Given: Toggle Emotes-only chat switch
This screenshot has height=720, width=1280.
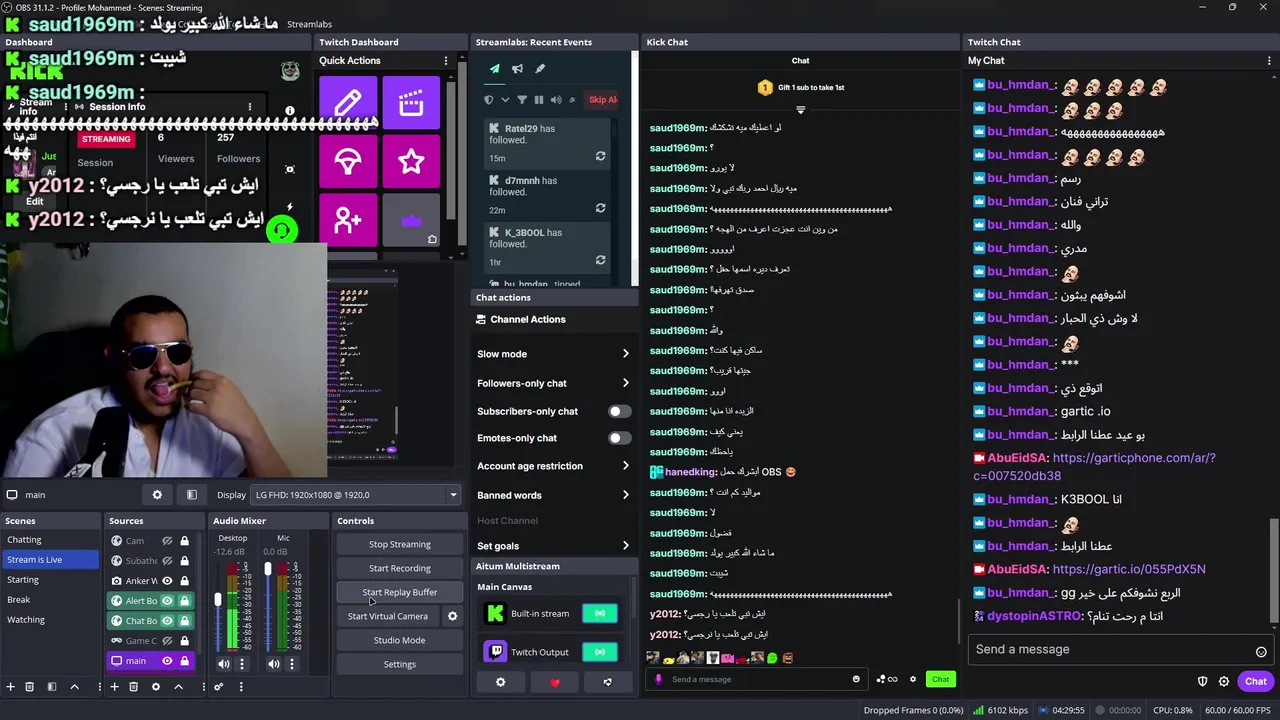Looking at the screenshot, I should (x=619, y=438).
